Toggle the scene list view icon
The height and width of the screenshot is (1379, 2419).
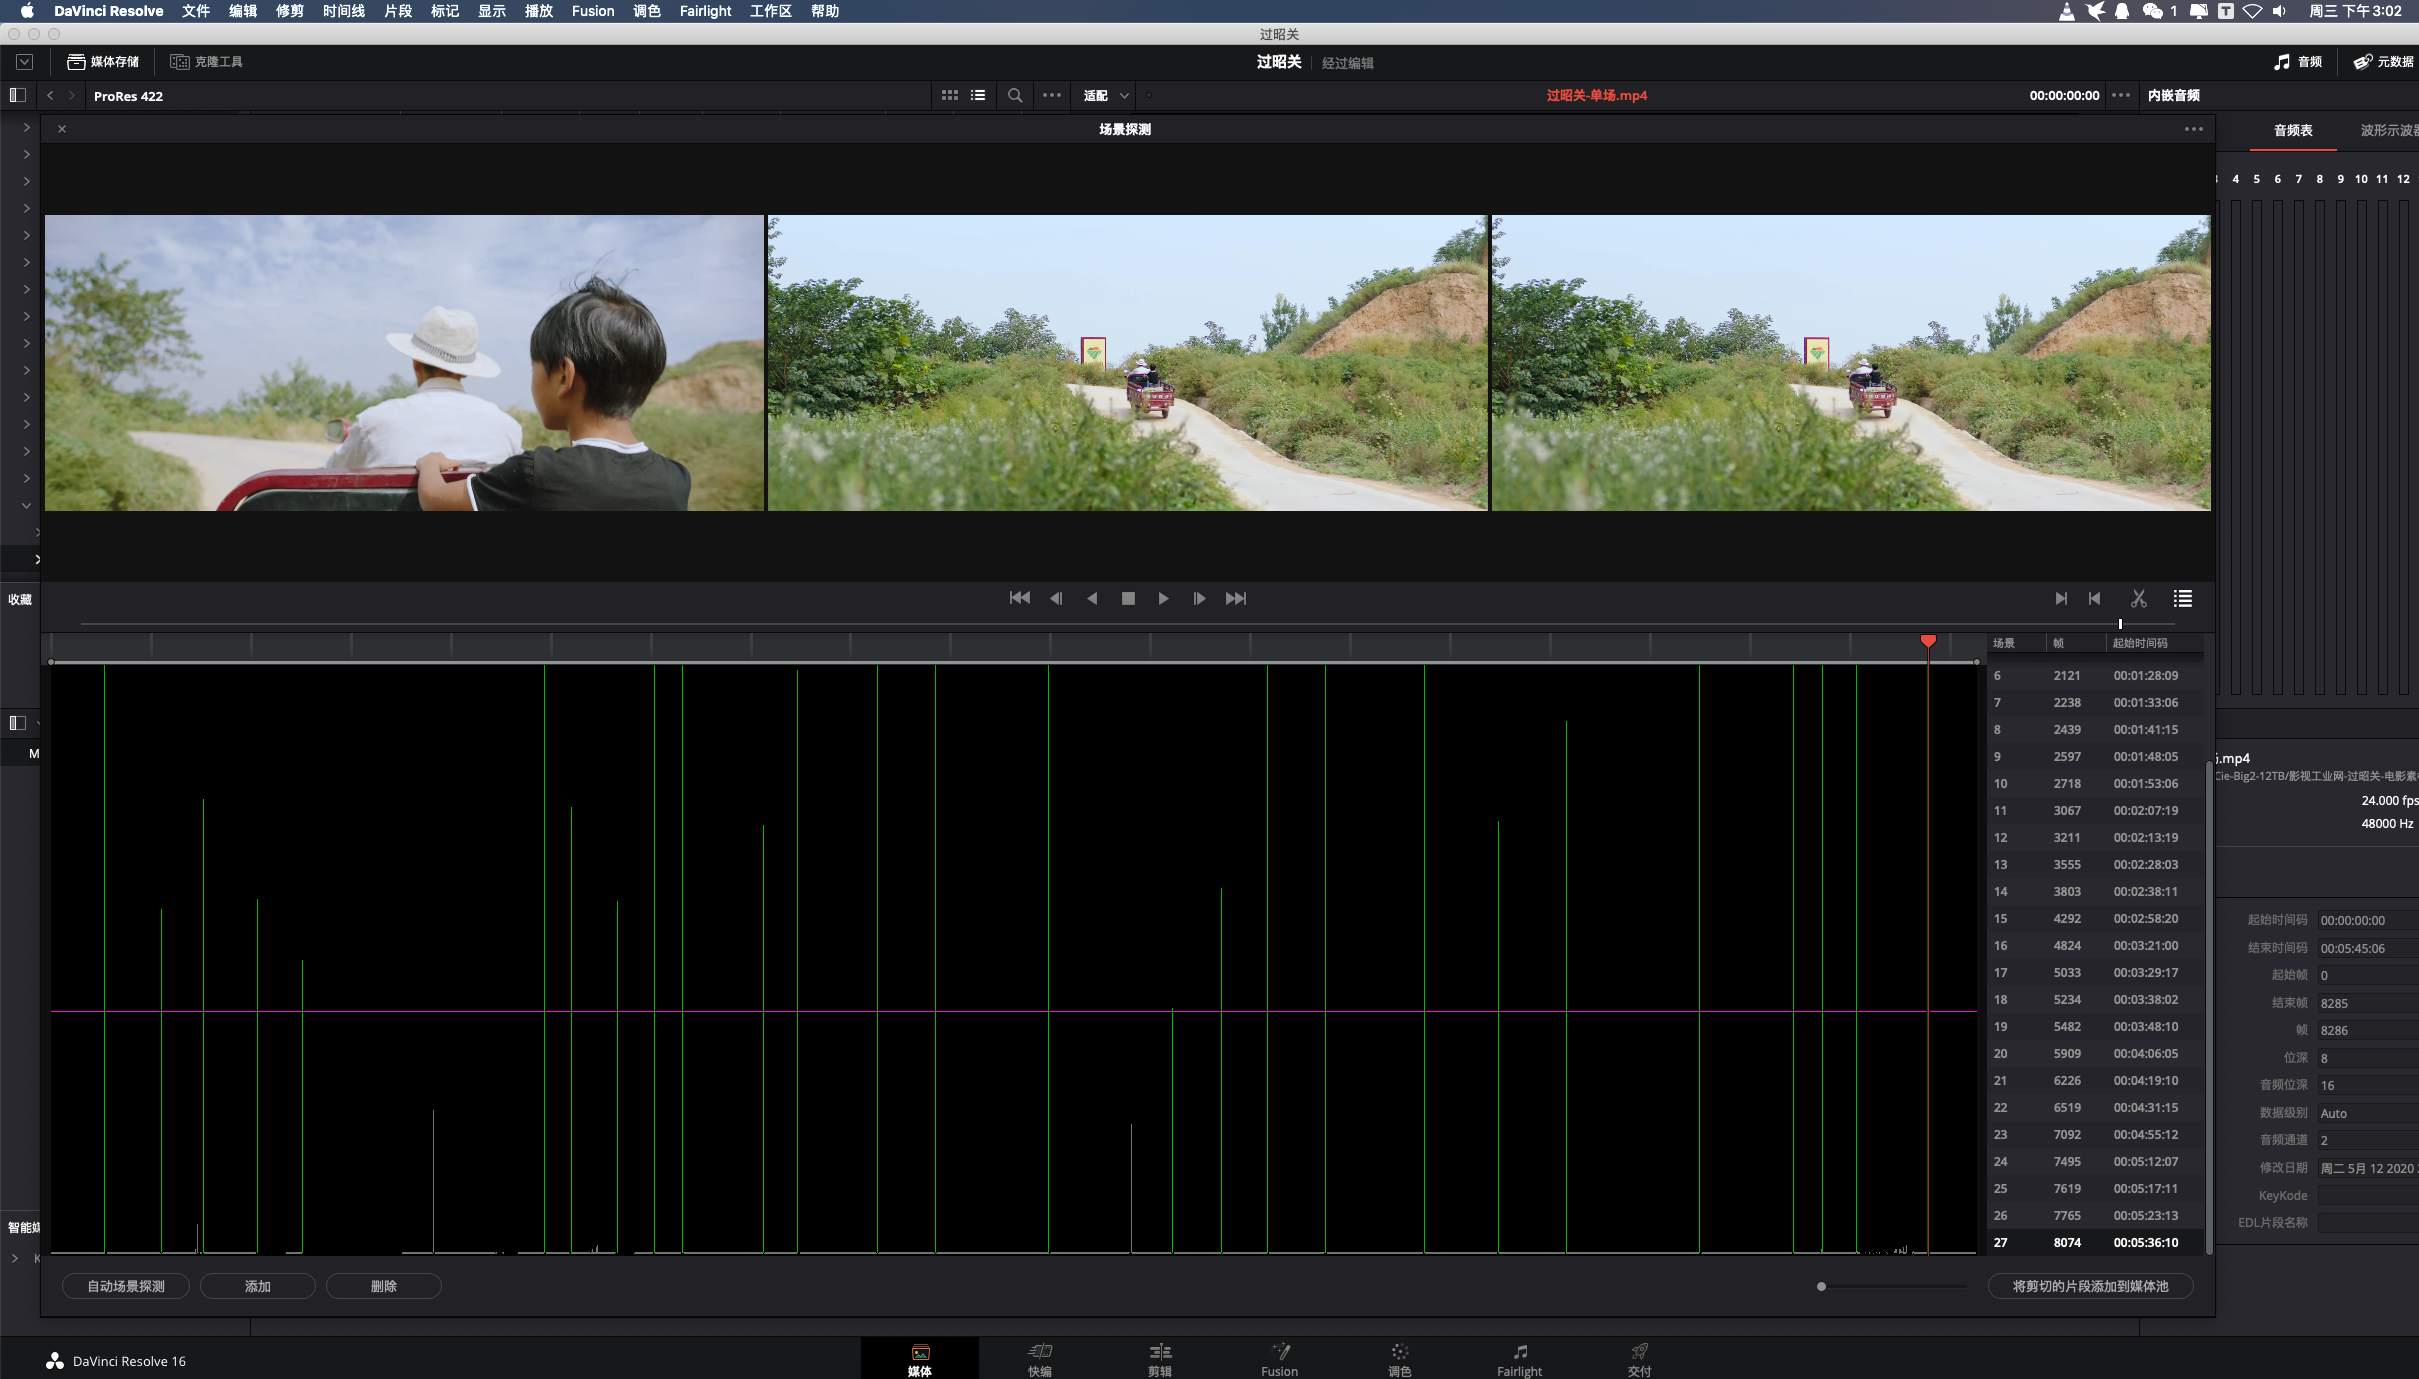coord(2182,598)
